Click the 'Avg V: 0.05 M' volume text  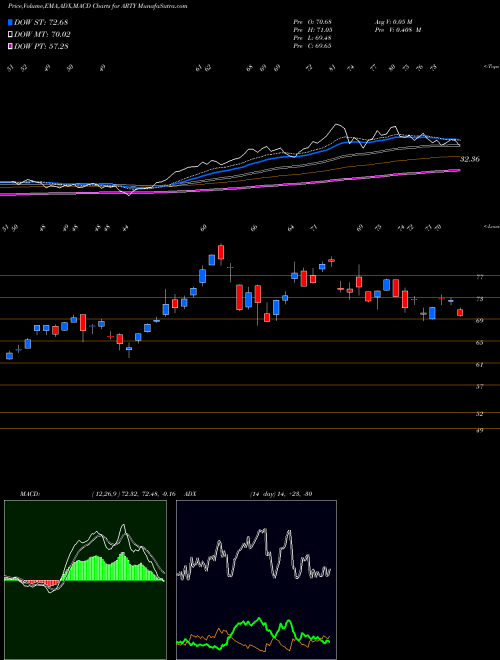click(396, 22)
